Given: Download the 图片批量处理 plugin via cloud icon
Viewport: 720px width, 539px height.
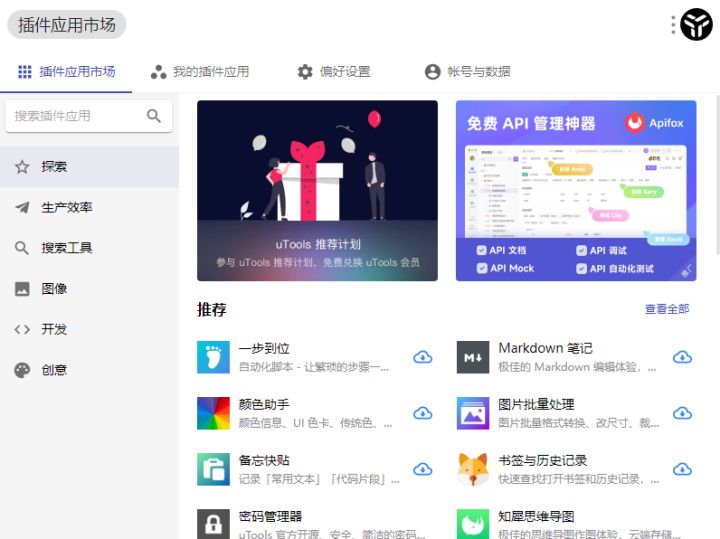Looking at the screenshot, I should click(682, 413).
